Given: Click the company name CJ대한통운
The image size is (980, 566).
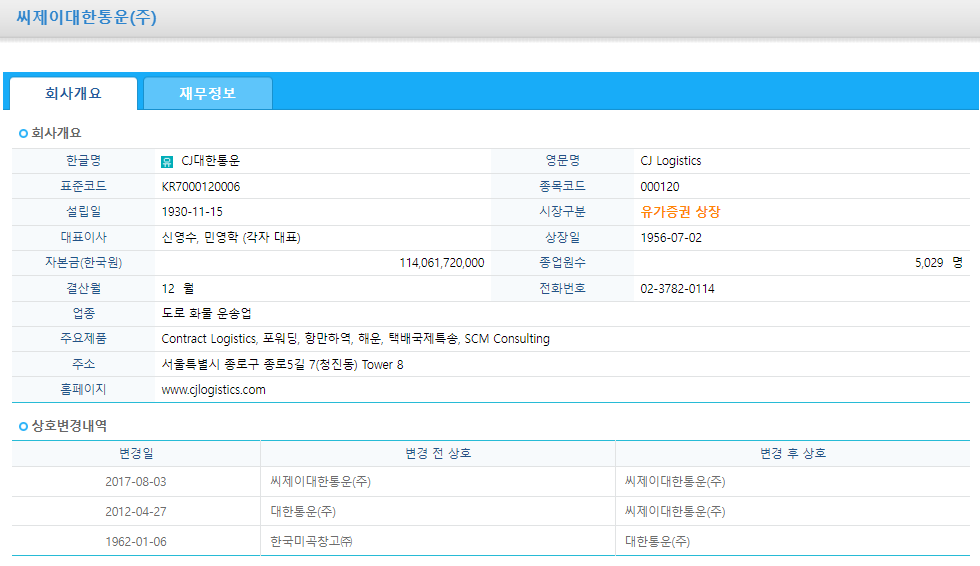Looking at the screenshot, I should coord(211,161).
